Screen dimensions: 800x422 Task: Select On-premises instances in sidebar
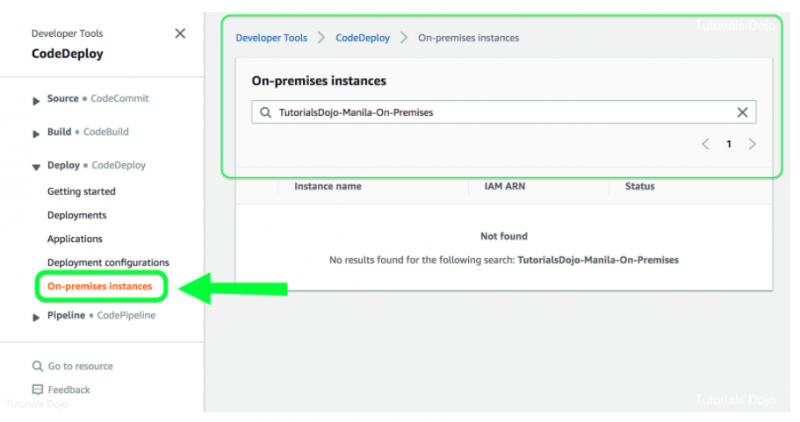point(100,287)
